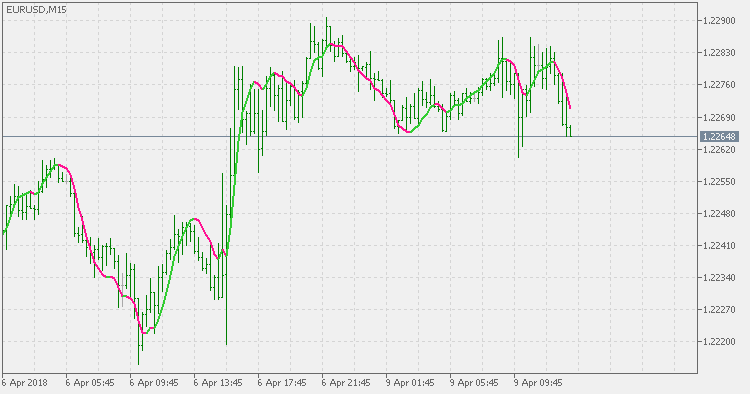750x394 pixels.
Task: Click the 6 Apr 21:45 time label
Action: [346, 383]
